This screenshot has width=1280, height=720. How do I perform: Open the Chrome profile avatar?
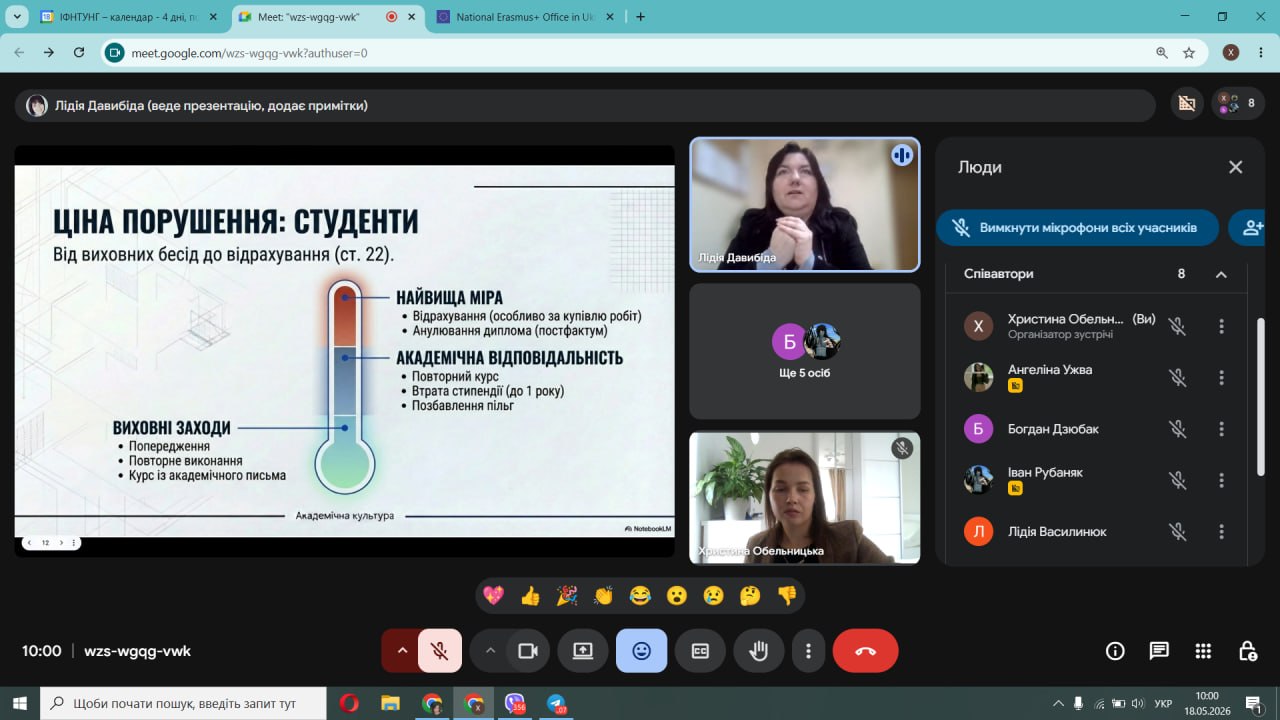(1231, 53)
